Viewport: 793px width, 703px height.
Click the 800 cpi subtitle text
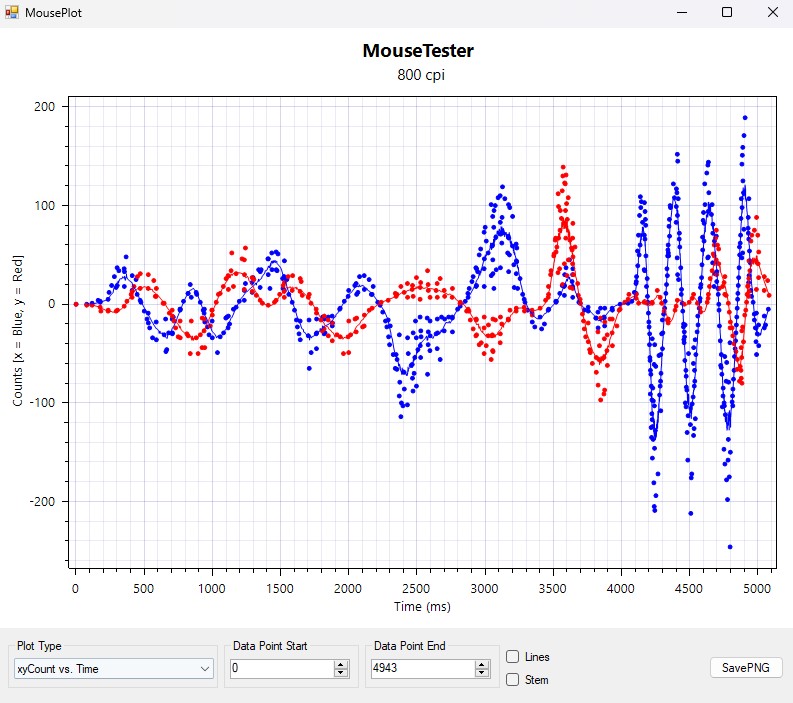[417, 74]
